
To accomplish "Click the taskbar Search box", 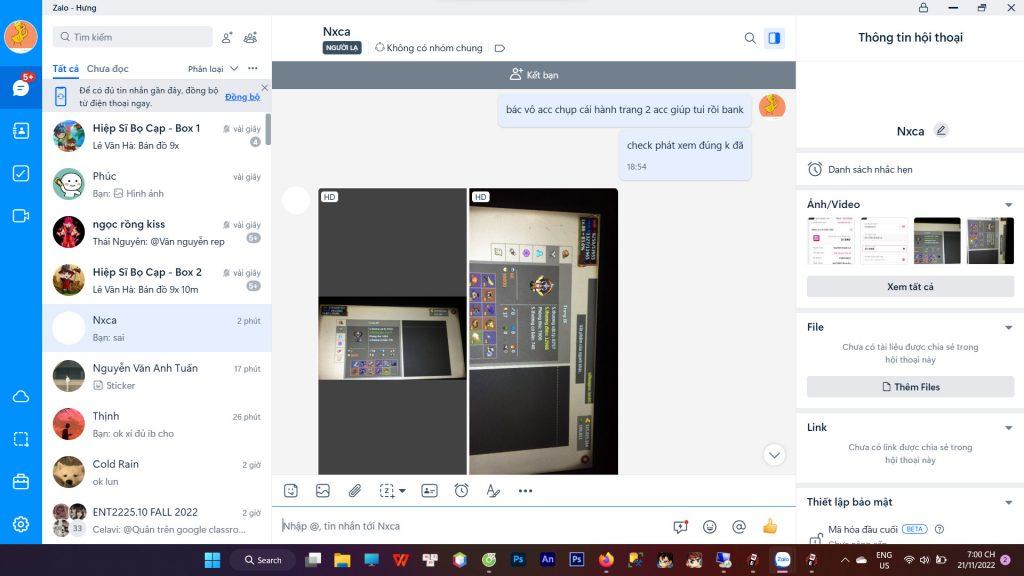I will 263,560.
